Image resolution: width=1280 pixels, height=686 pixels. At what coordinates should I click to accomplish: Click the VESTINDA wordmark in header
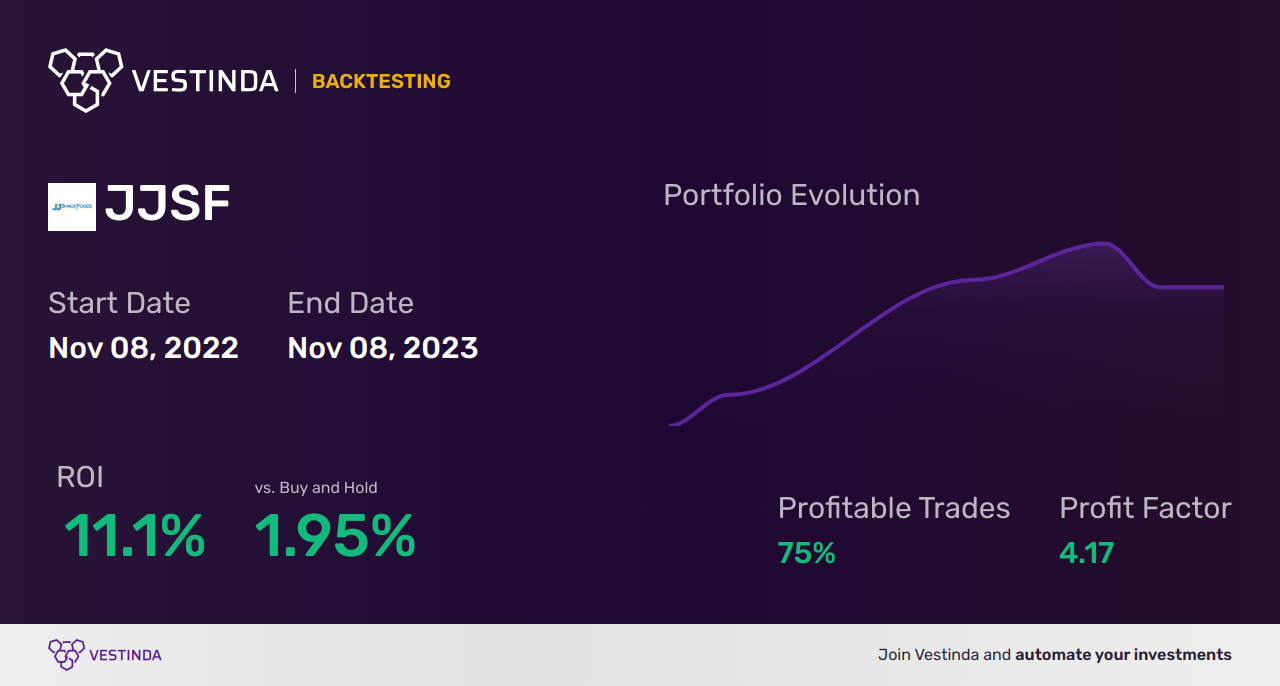pyautogui.click(x=205, y=81)
